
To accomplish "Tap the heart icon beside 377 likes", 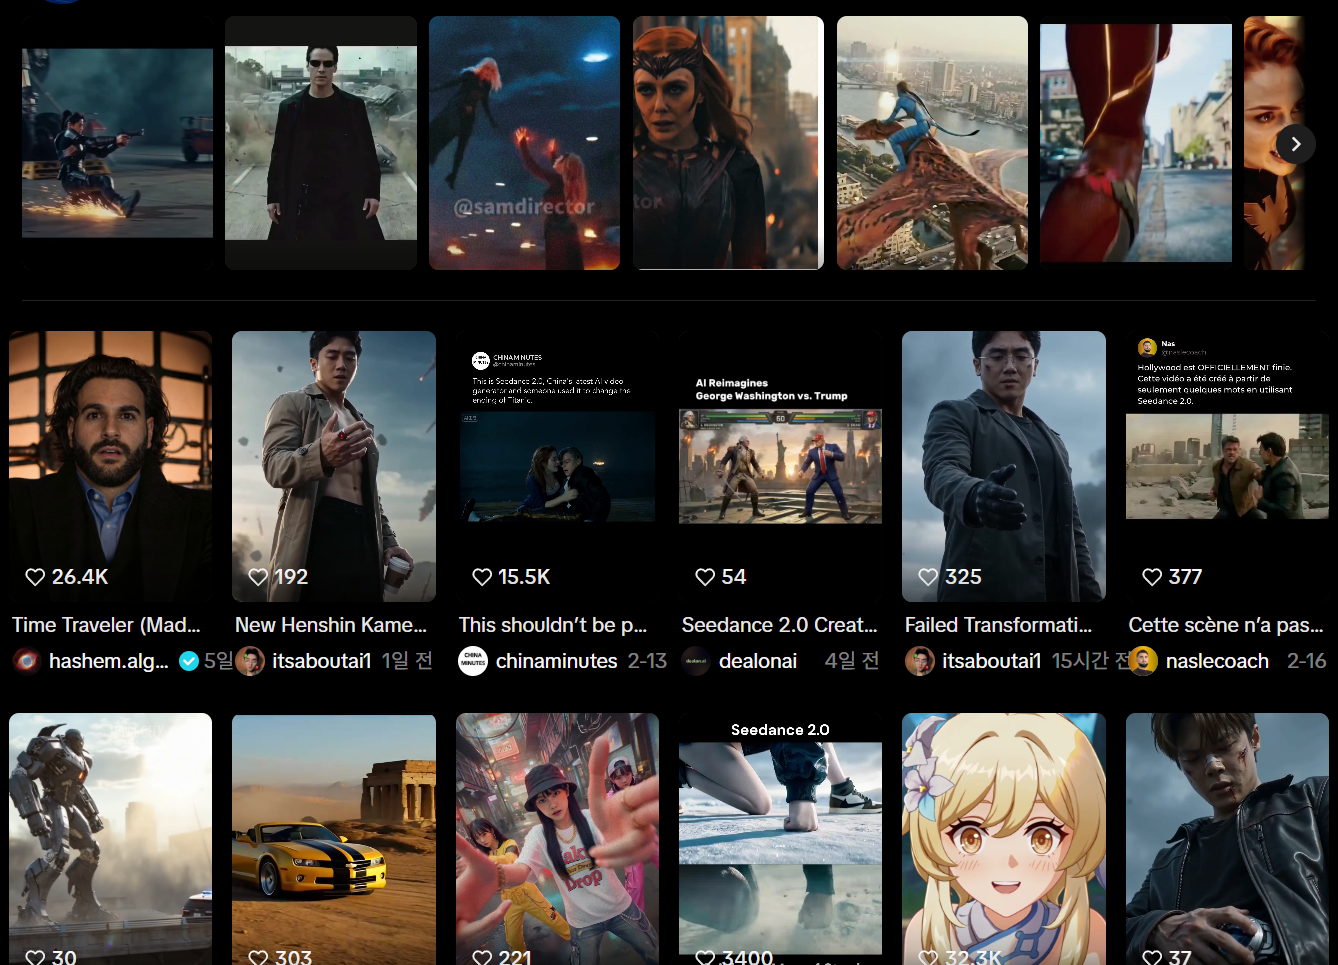I will click(1152, 577).
